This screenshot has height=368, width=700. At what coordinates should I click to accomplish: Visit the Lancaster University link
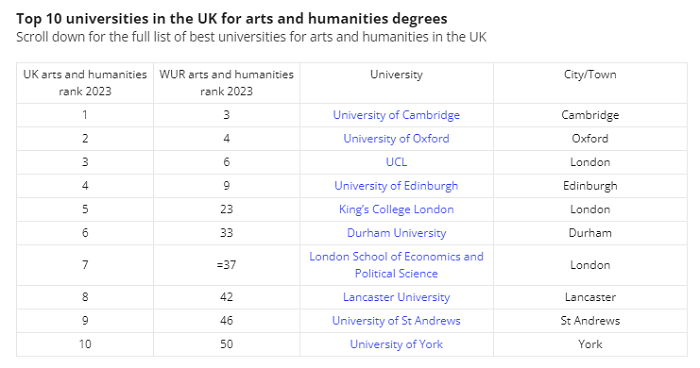pyautogui.click(x=396, y=297)
